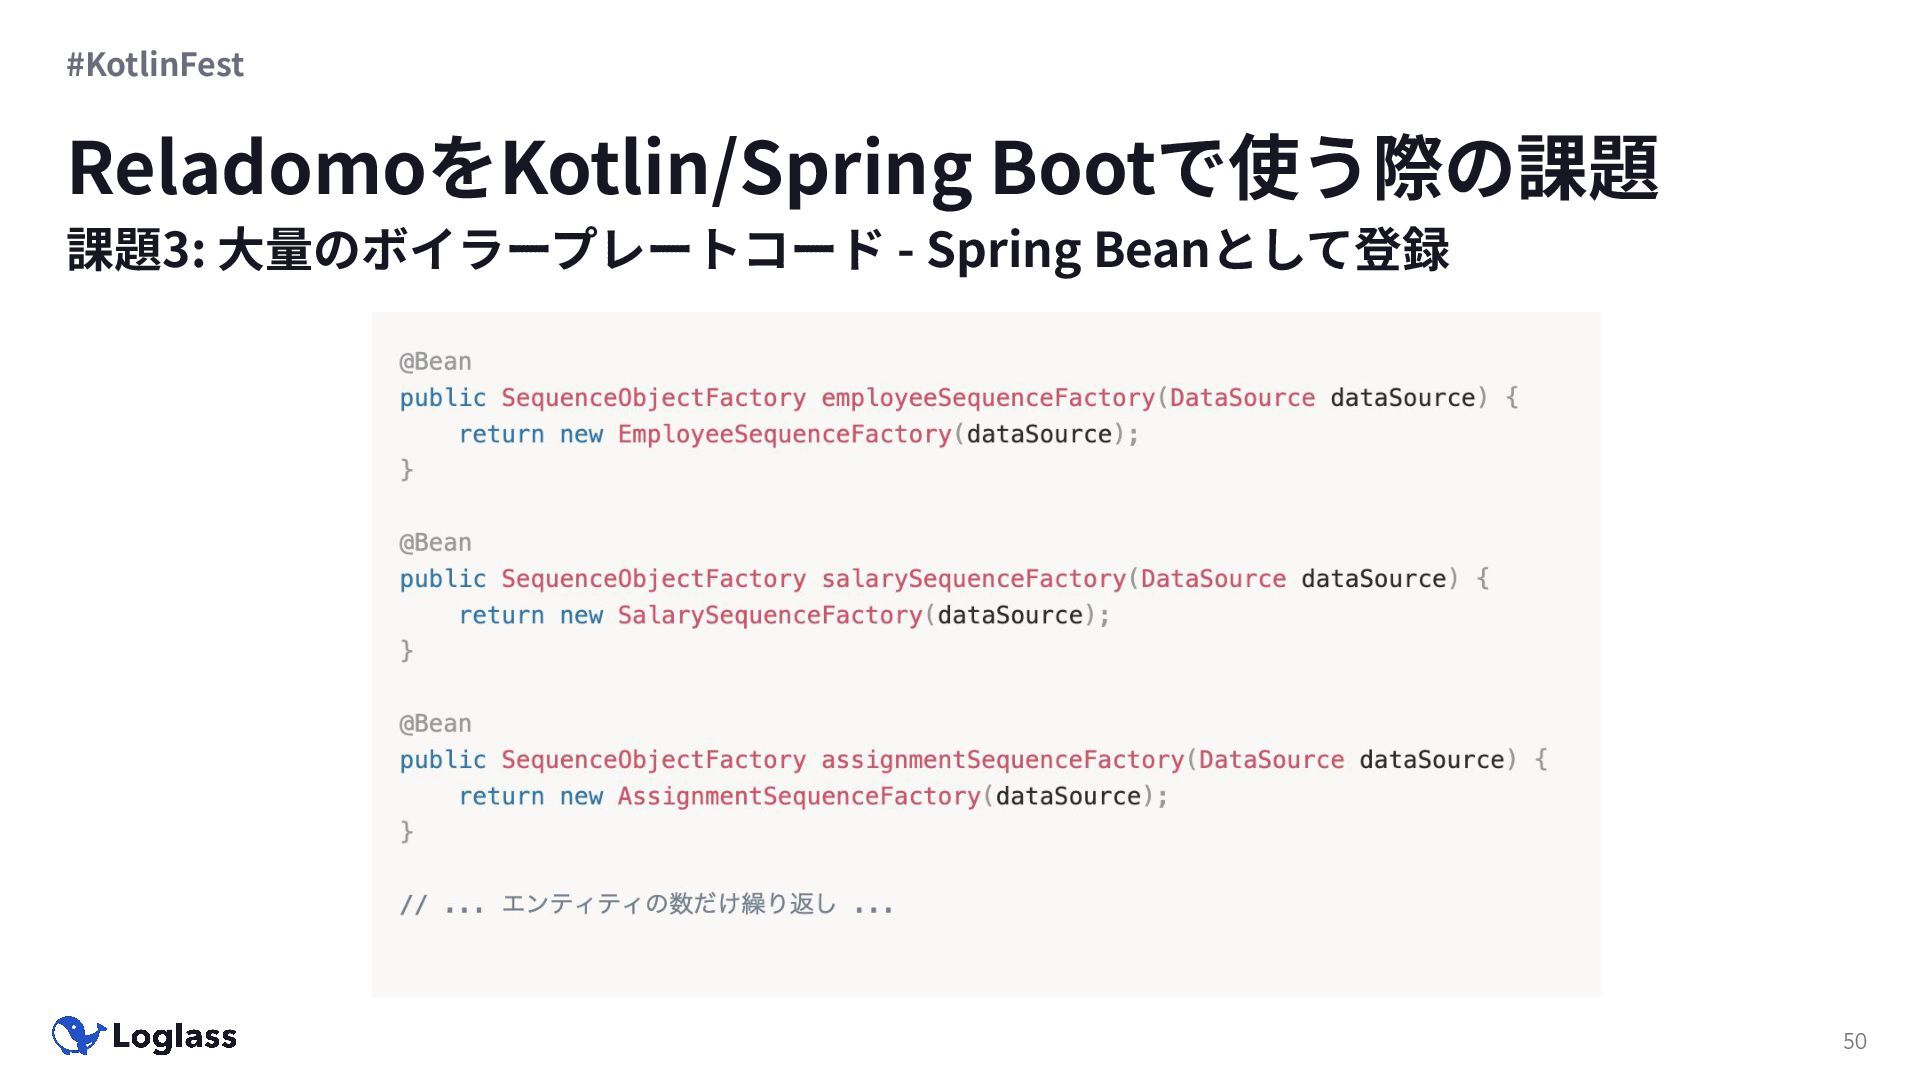Click the Loglass brand name text
The height and width of the screenshot is (1080, 1920).
click(x=174, y=1037)
